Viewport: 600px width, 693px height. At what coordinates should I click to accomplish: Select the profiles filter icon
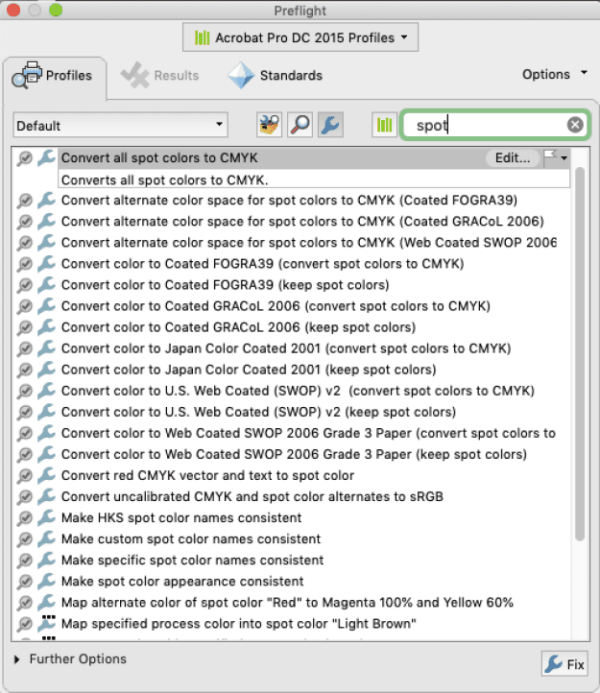(x=269, y=125)
